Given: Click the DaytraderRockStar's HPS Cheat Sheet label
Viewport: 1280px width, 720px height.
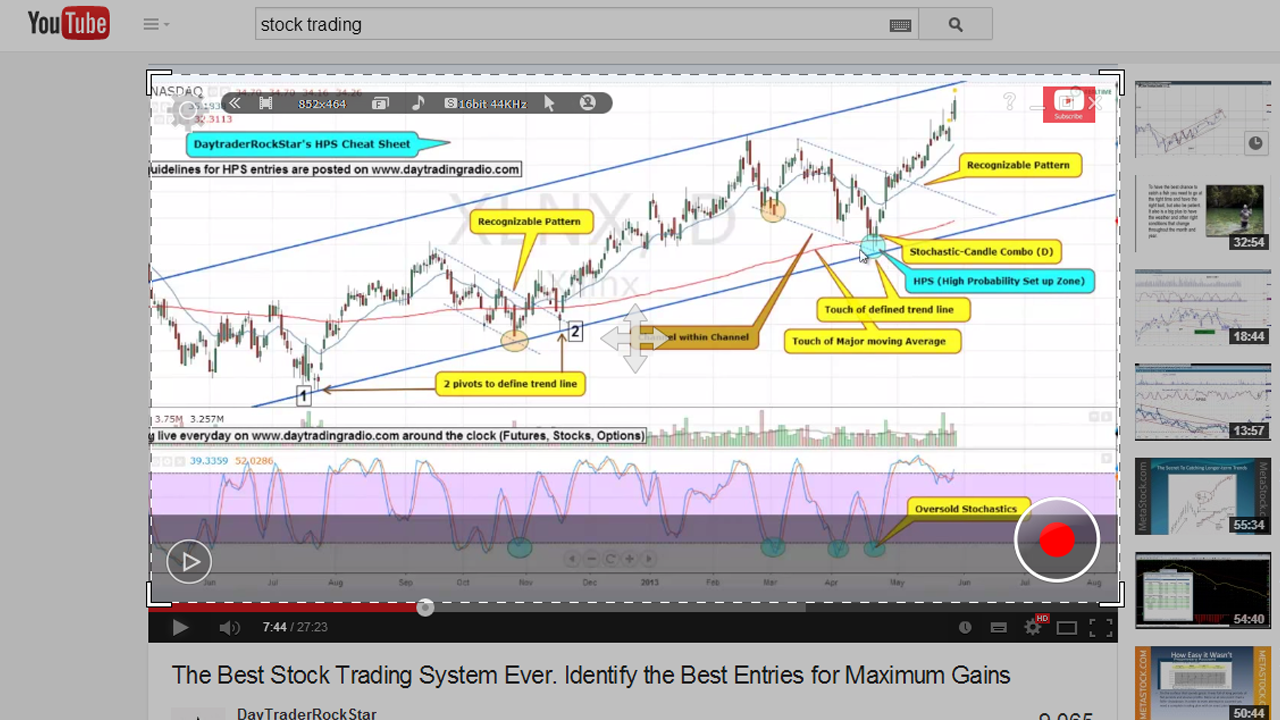Looking at the screenshot, I should point(302,144).
